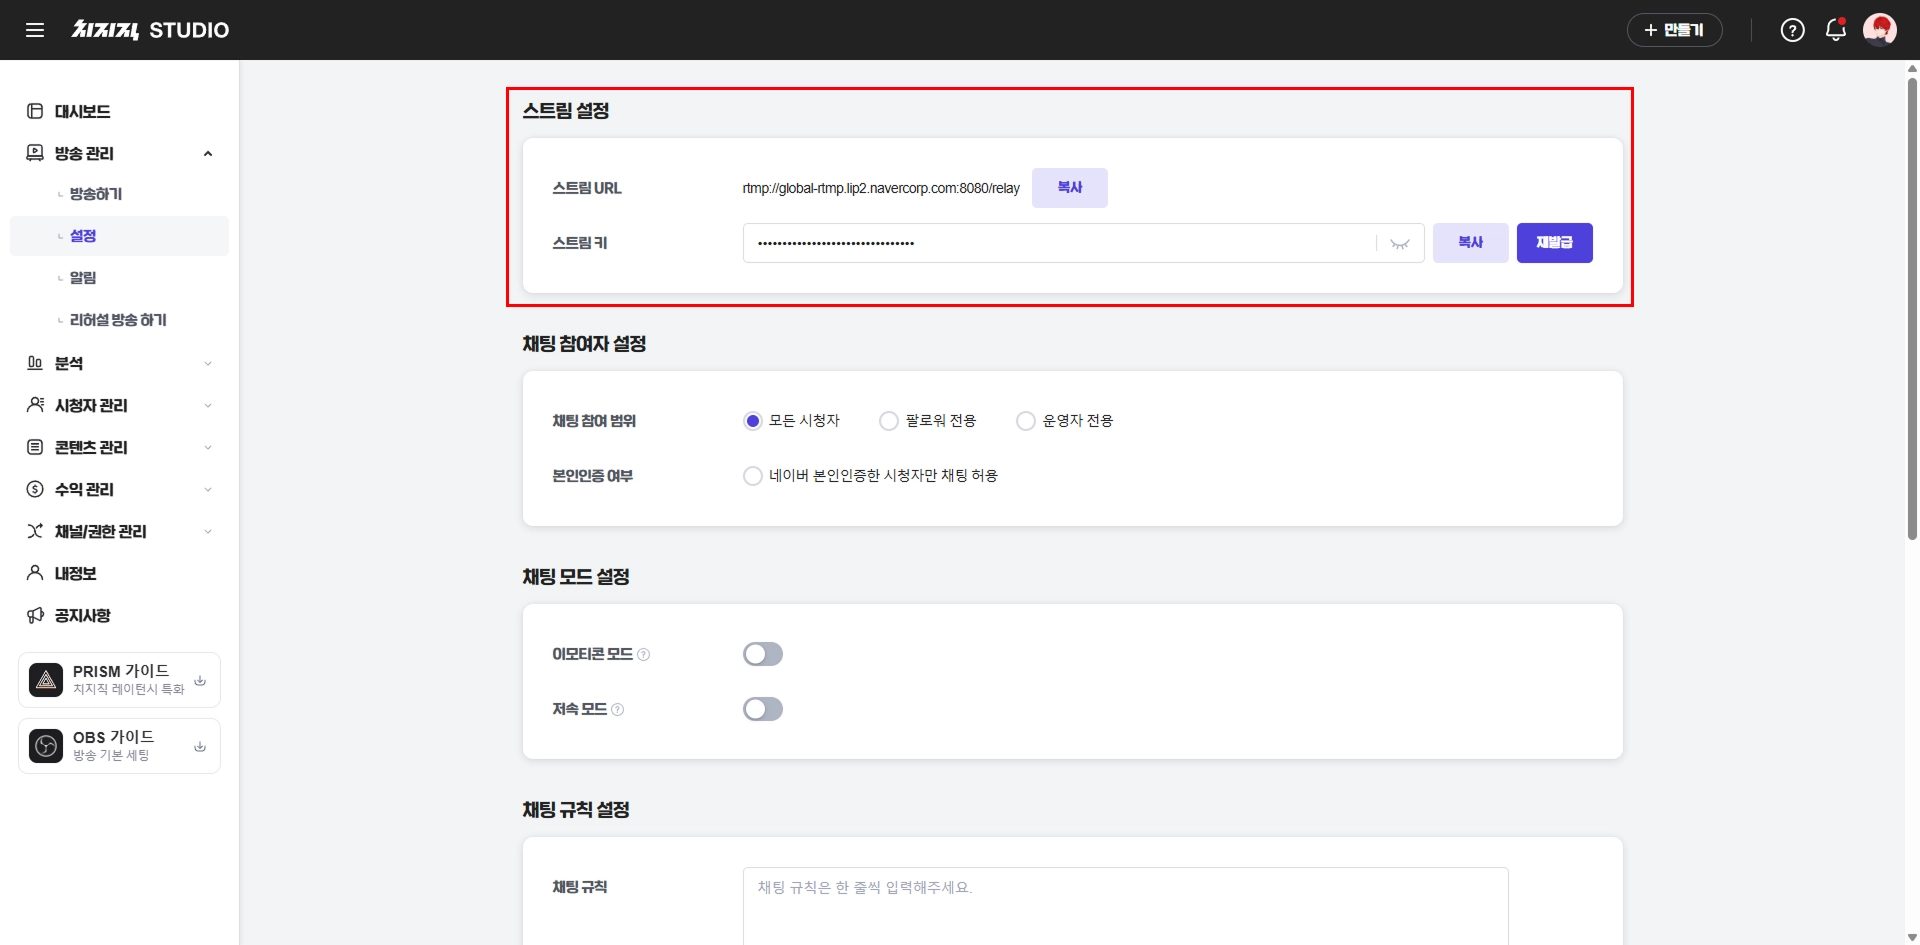The height and width of the screenshot is (945, 1920).
Task: Click the OBS app logo icon
Action: [x=46, y=746]
